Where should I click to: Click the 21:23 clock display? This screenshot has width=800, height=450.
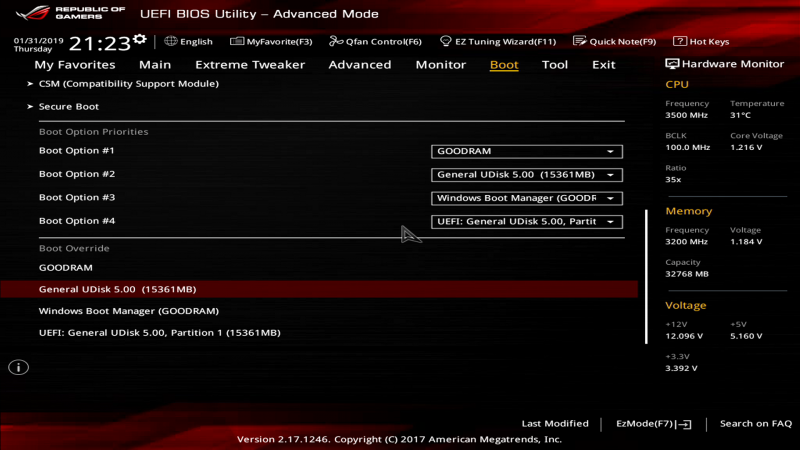[100, 43]
